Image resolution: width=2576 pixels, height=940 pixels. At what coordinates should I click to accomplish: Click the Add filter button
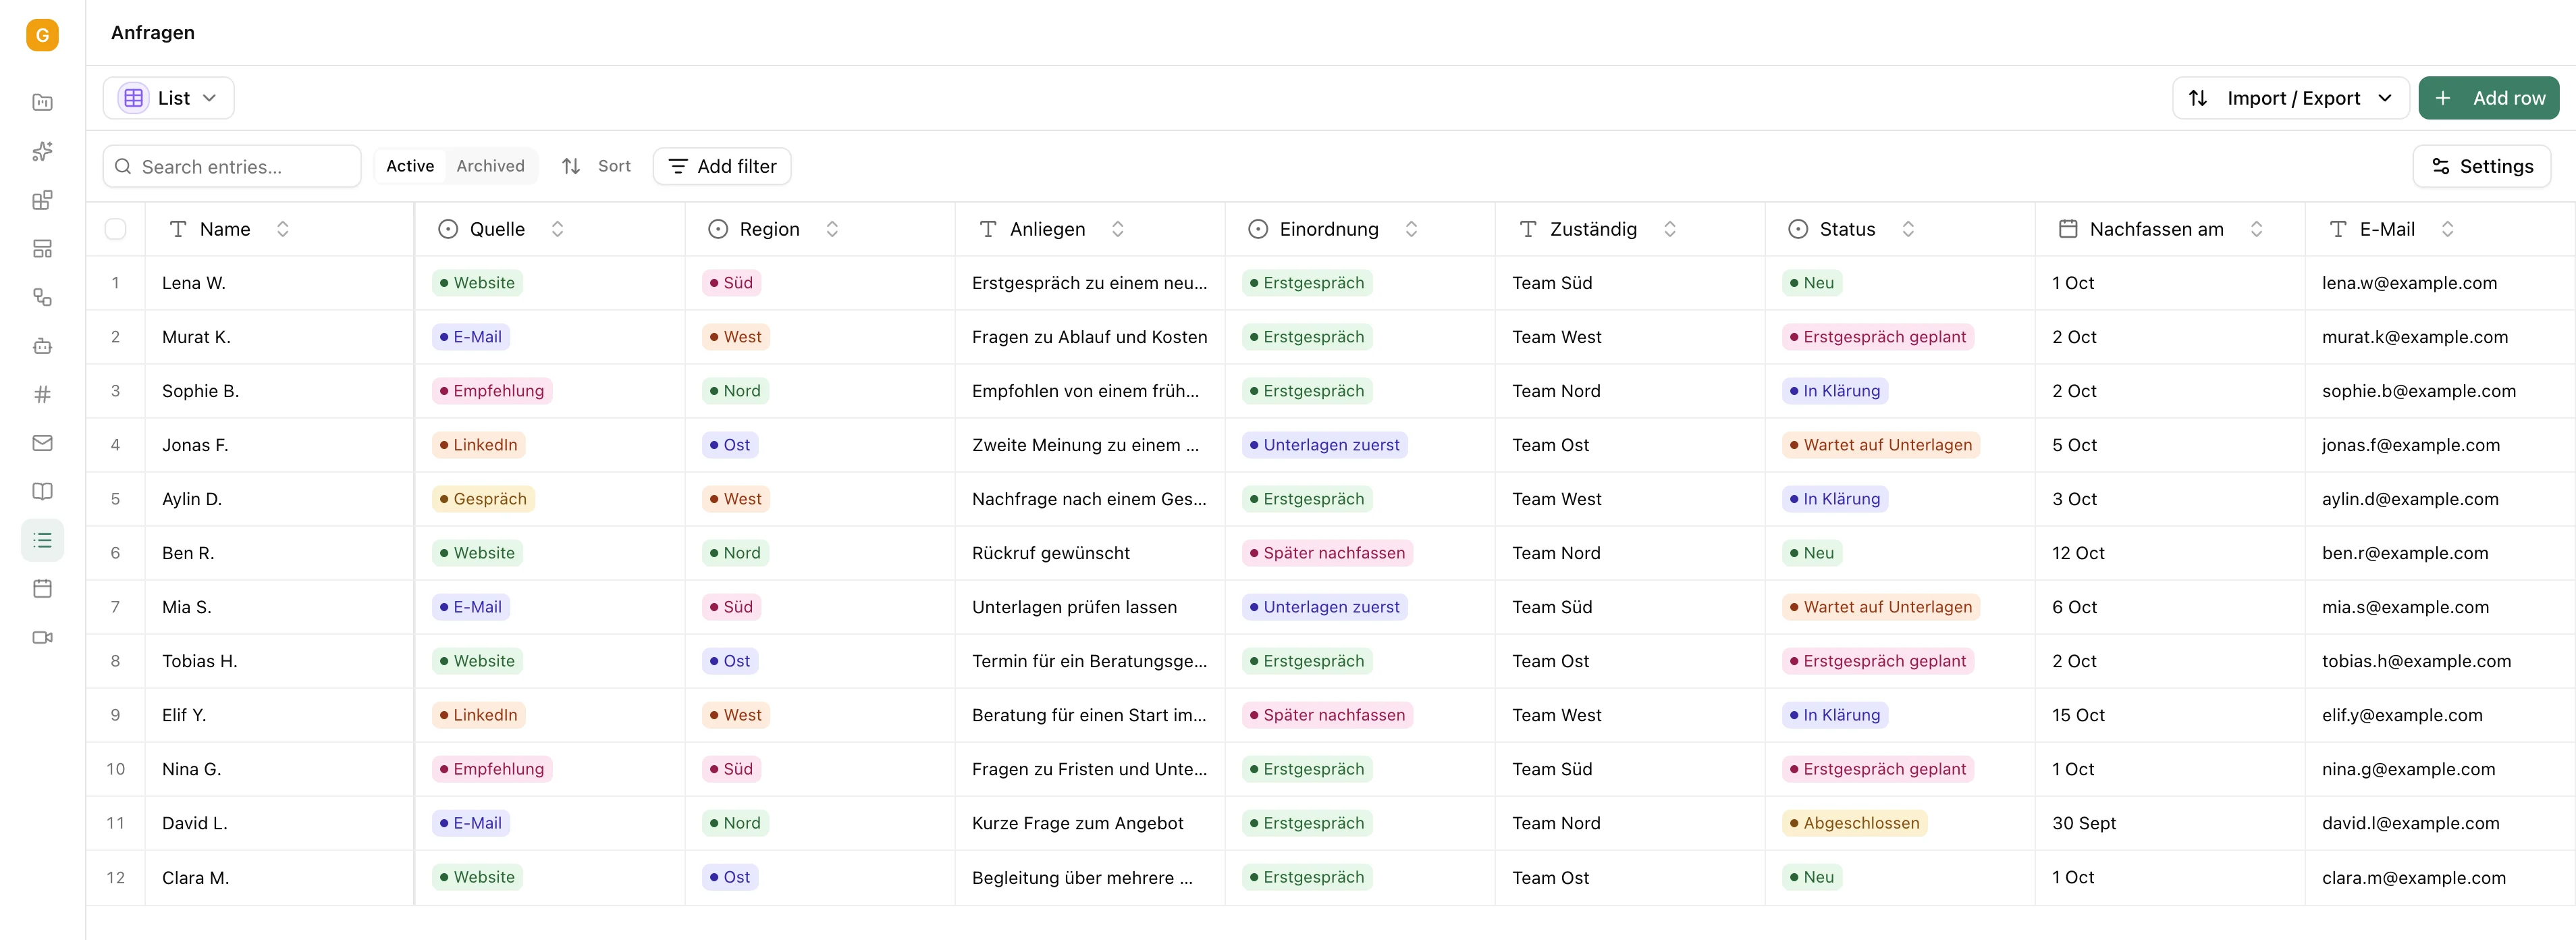click(722, 166)
